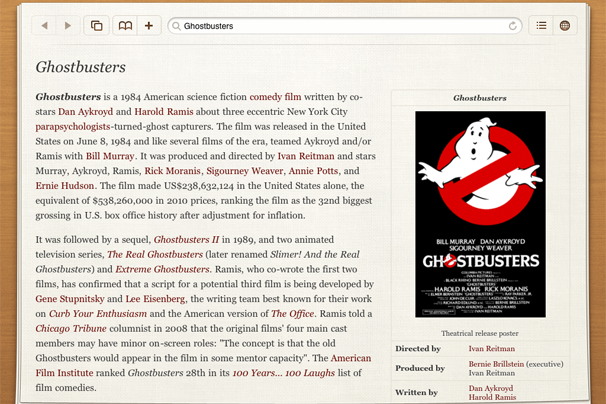The width and height of the screenshot is (606, 404).
Task: Click the plus add button
Action: 149,26
